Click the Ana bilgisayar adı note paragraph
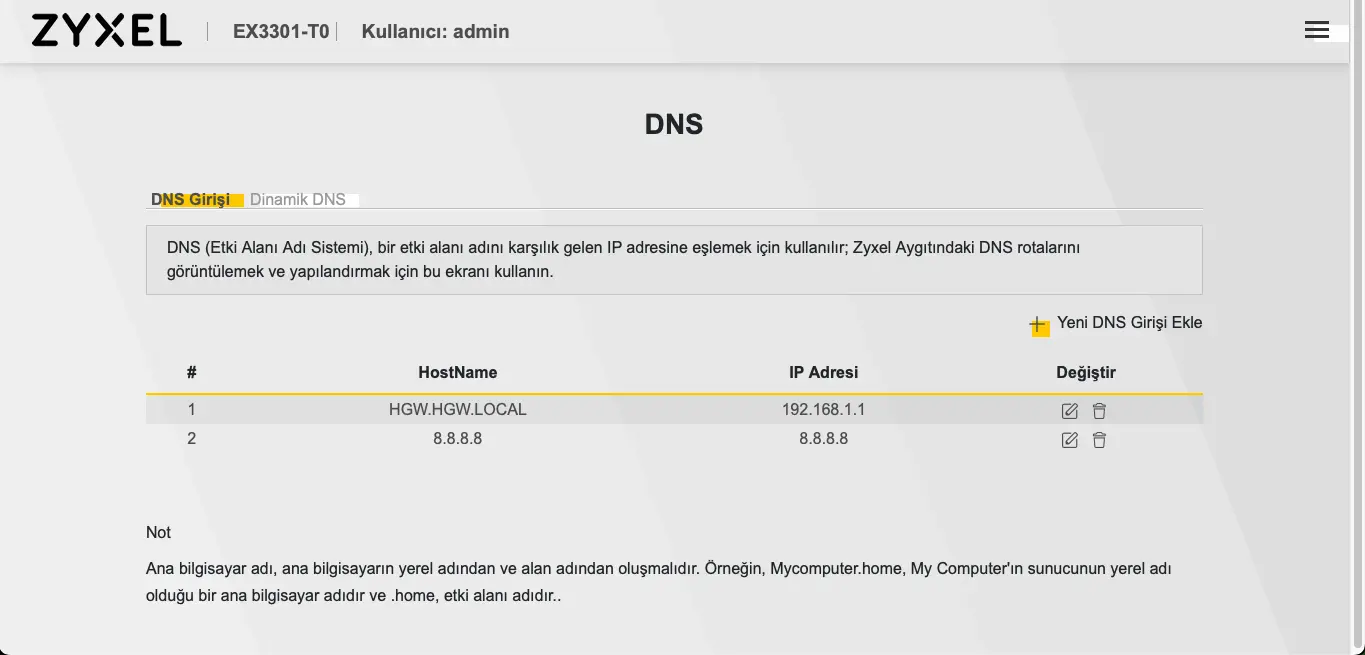The image size is (1365, 655). (x=659, y=582)
